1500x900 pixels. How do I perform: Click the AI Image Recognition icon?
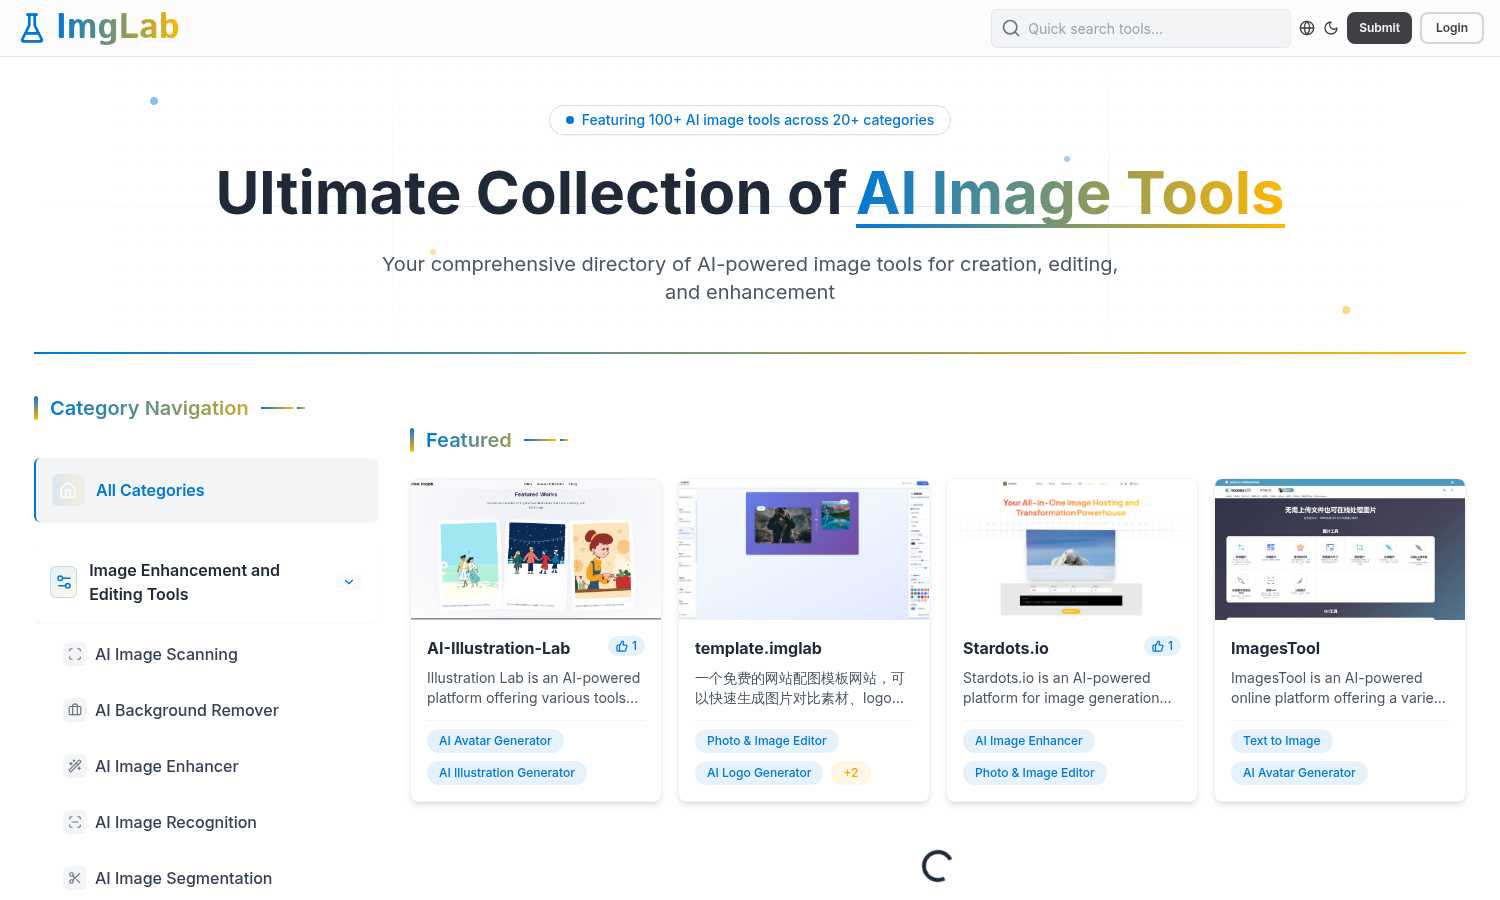point(75,822)
